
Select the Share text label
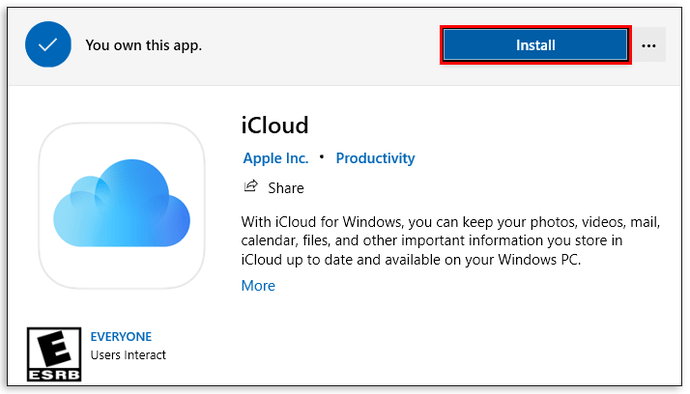tap(286, 188)
